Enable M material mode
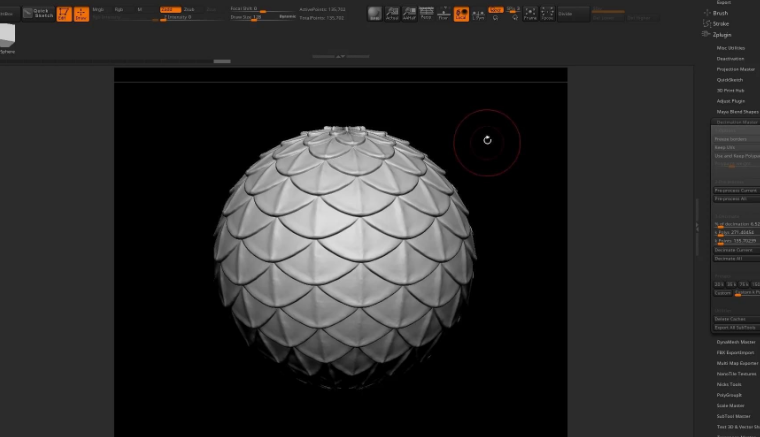This screenshot has width=760, height=437. click(140, 9)
